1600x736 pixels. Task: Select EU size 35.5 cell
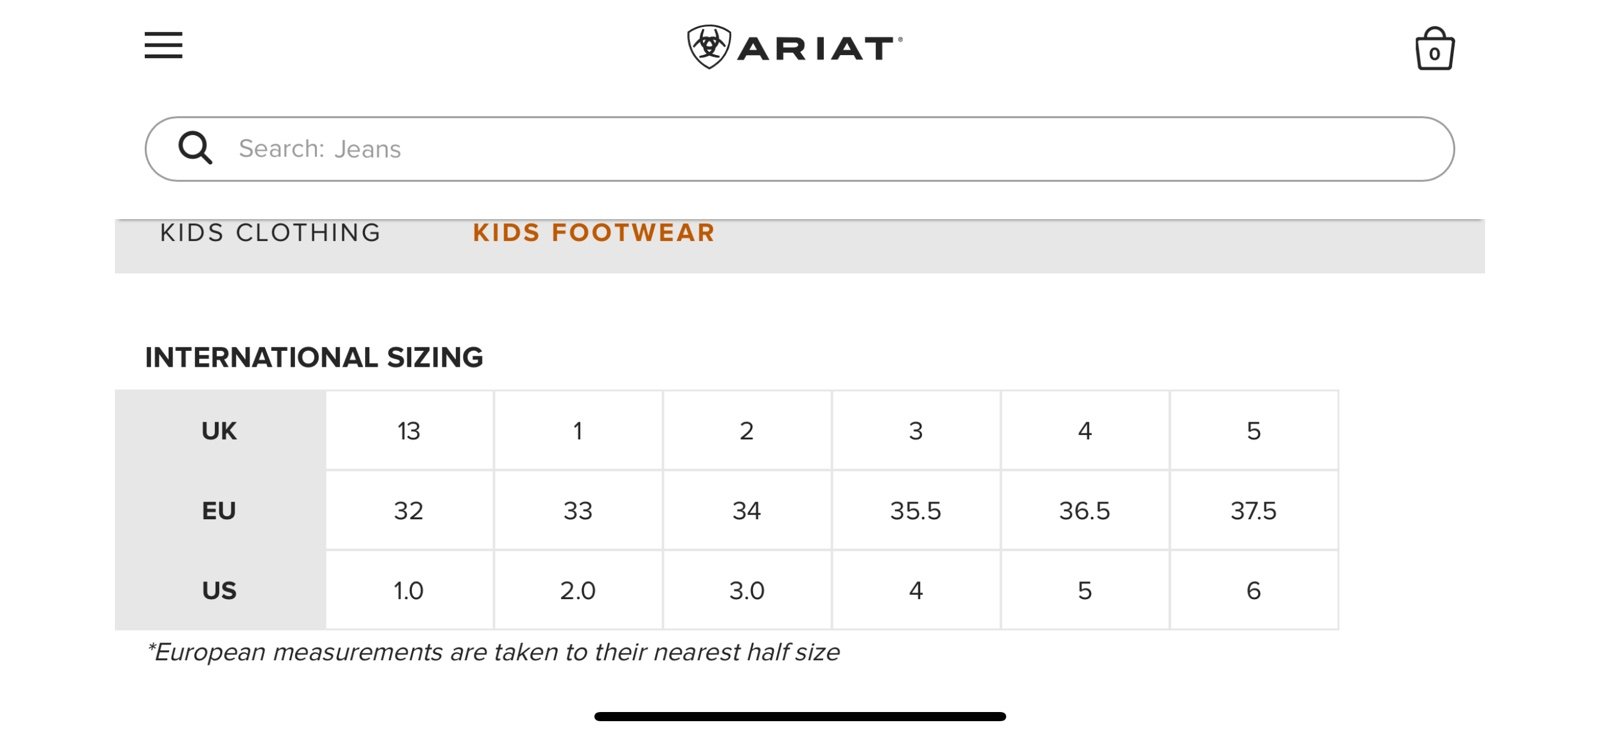pos(916,511)
